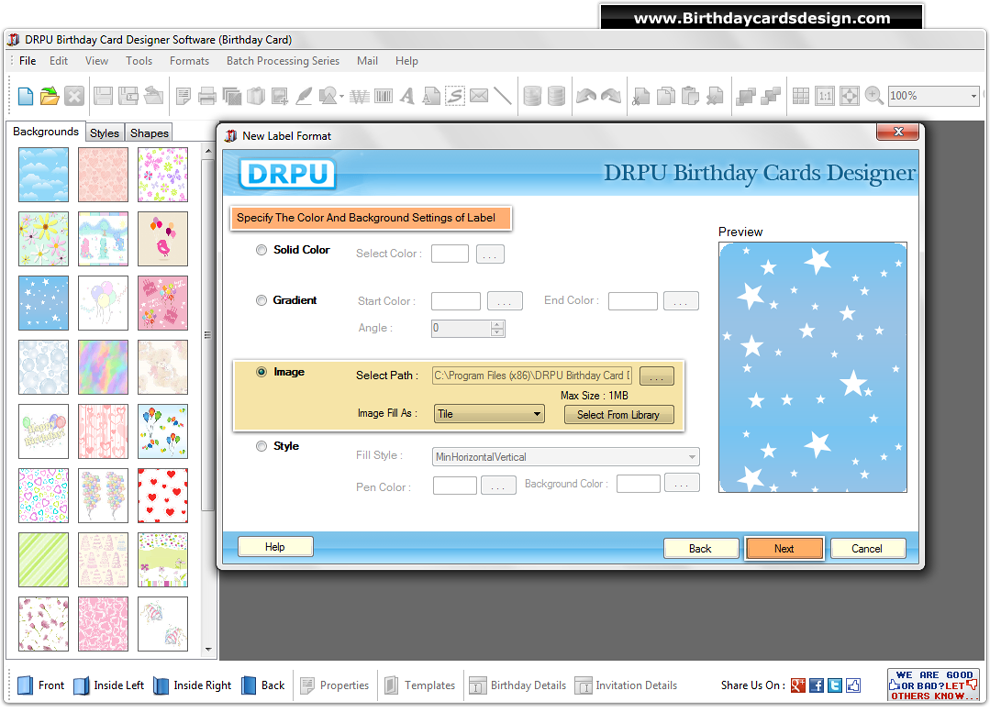Open the Edit menu
Screen dimensions: 990x707
(58, 61)
